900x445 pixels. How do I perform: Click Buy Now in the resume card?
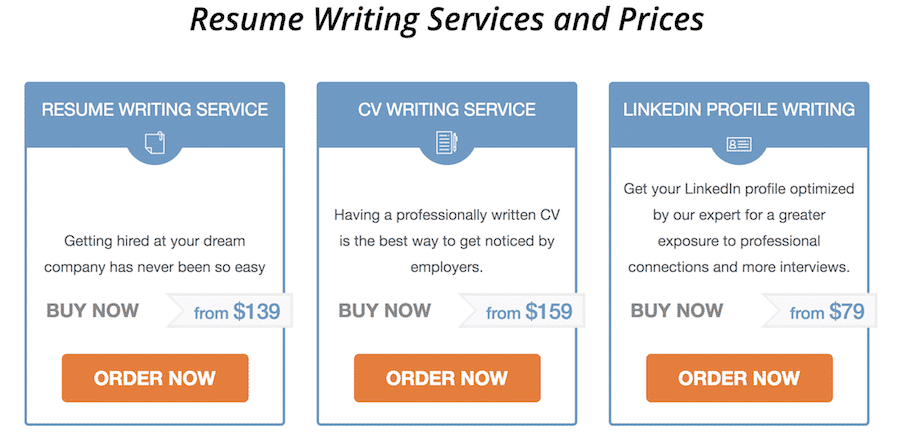[x=93, y=310]
